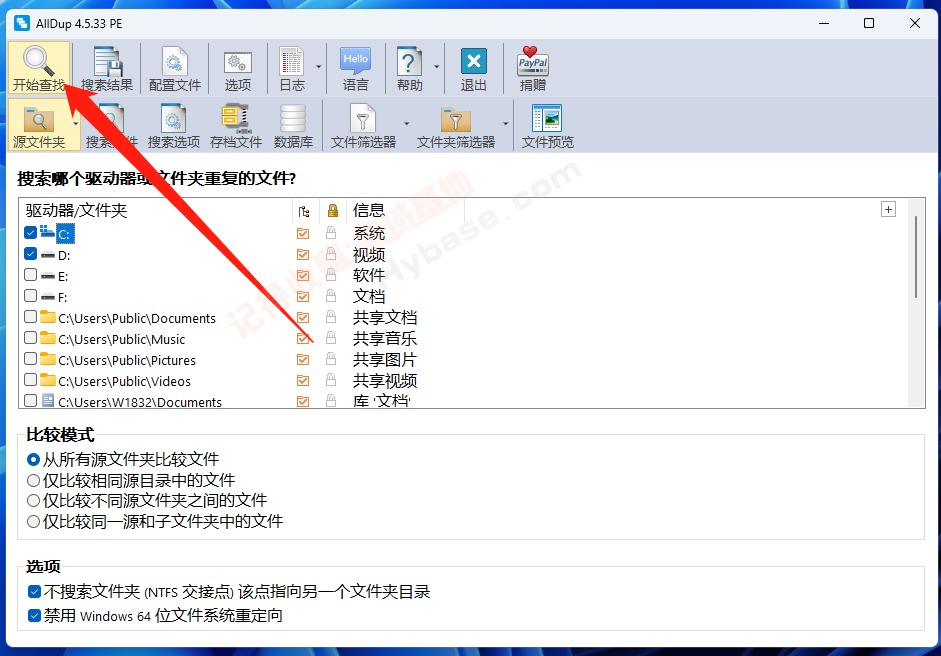Viewport: 941px width, 656px height.
Task: Switch to the 数据库 database tab
Action: click(x=293, y=125)
